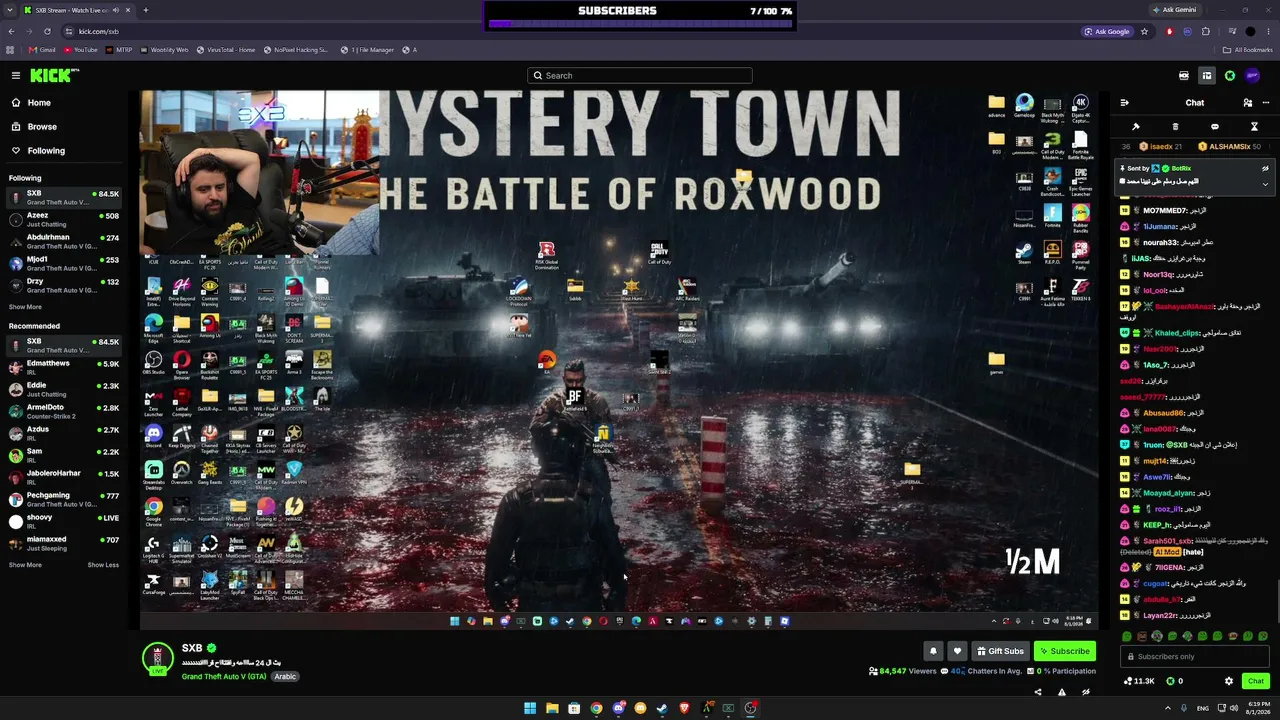Open the VirusTotal - Home bookmark
This screenshot has height=720, width=1280.
[226, 50]
